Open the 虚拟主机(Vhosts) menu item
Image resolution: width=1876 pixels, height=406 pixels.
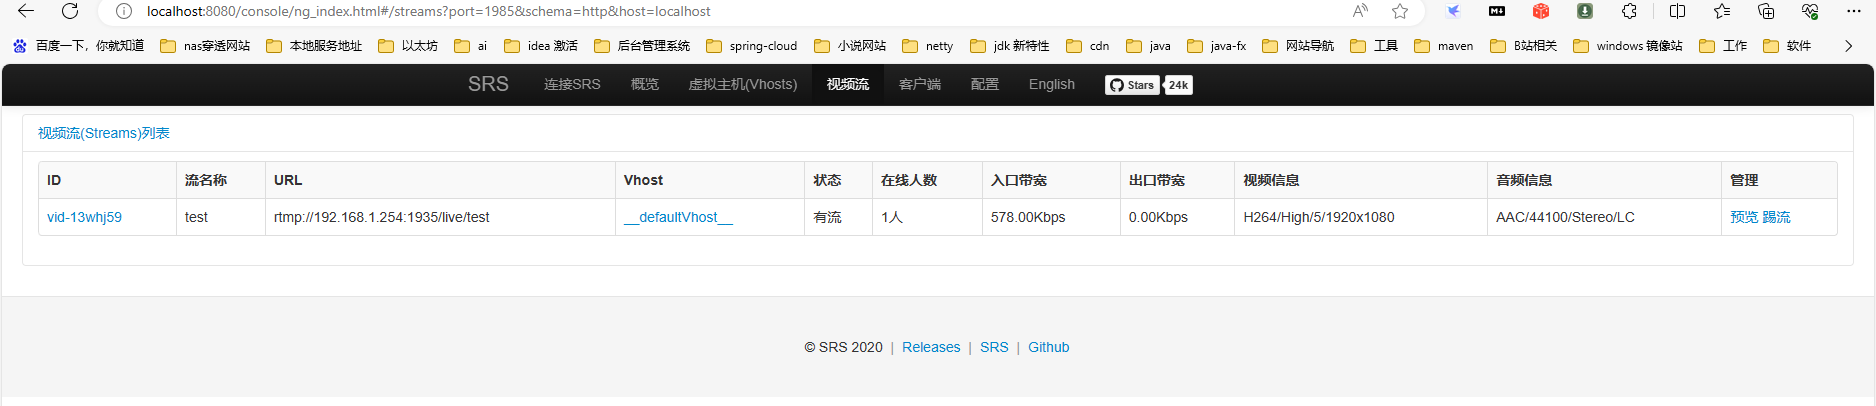(742, 84)
